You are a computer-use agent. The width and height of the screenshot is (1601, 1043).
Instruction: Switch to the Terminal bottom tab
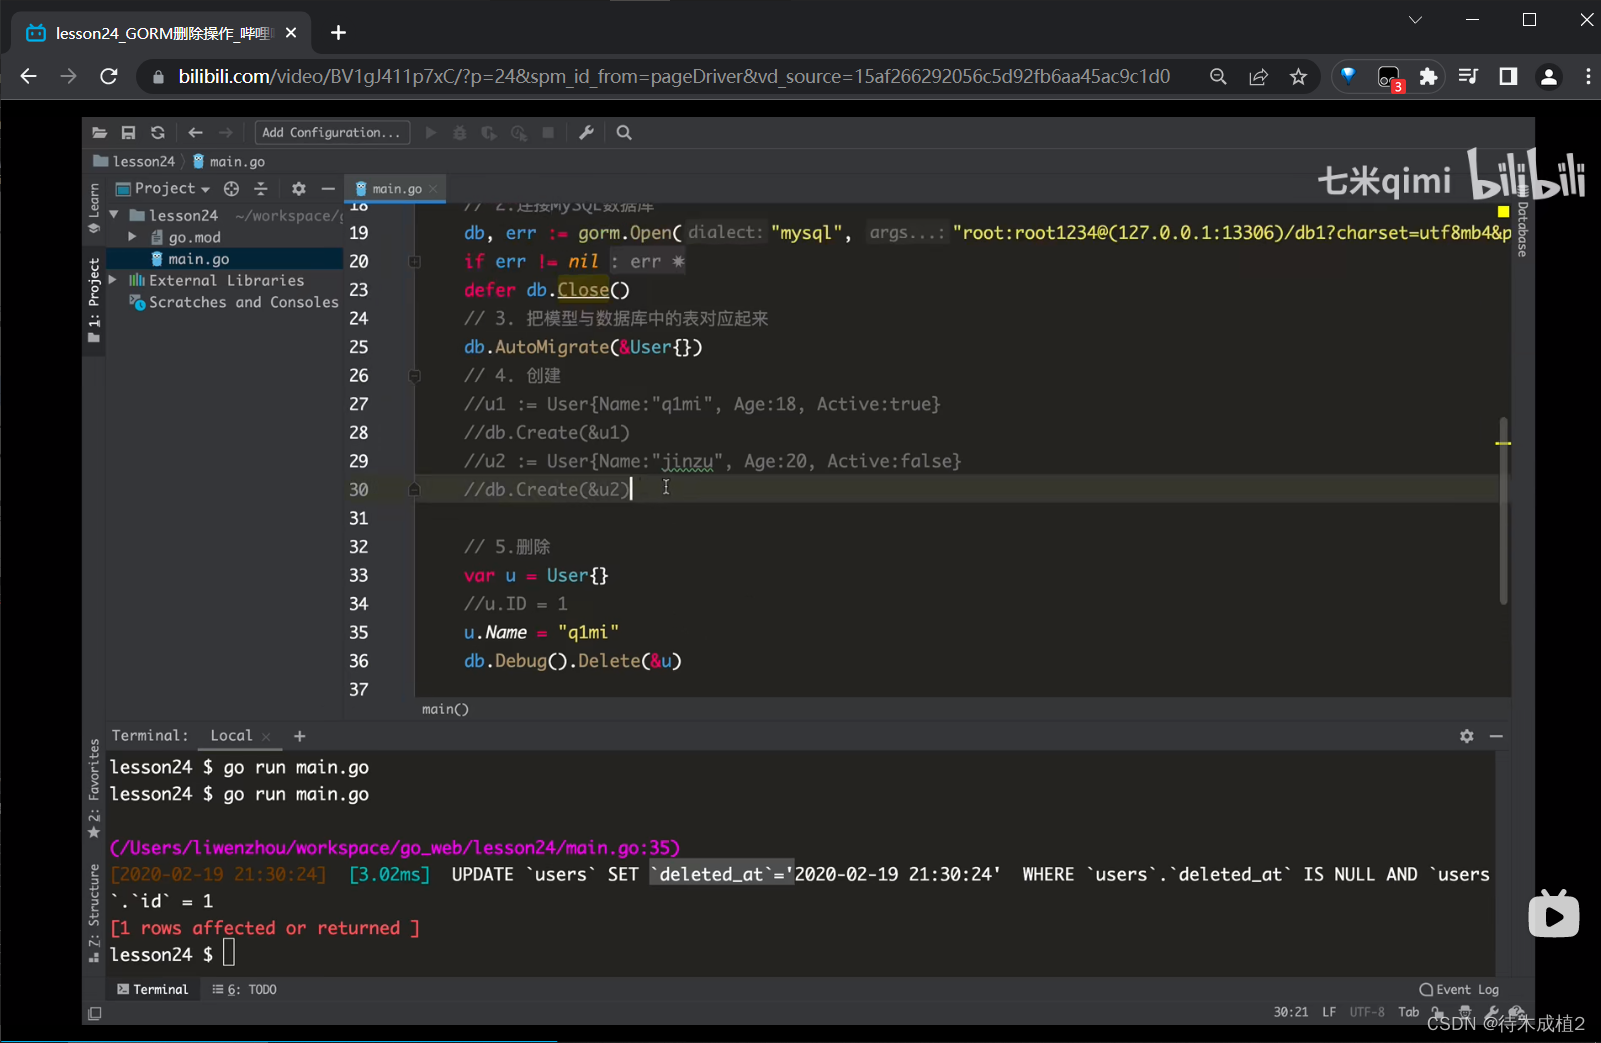(152, 989)
